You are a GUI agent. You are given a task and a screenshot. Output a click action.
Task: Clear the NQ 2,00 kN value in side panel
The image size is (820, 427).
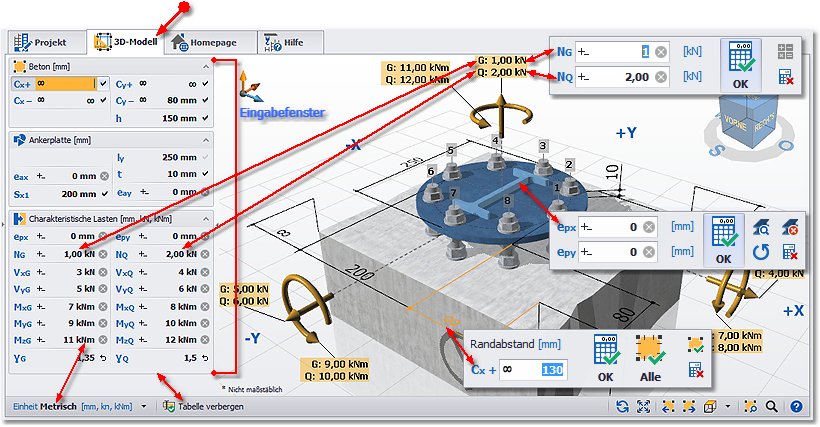click(205, 254)
